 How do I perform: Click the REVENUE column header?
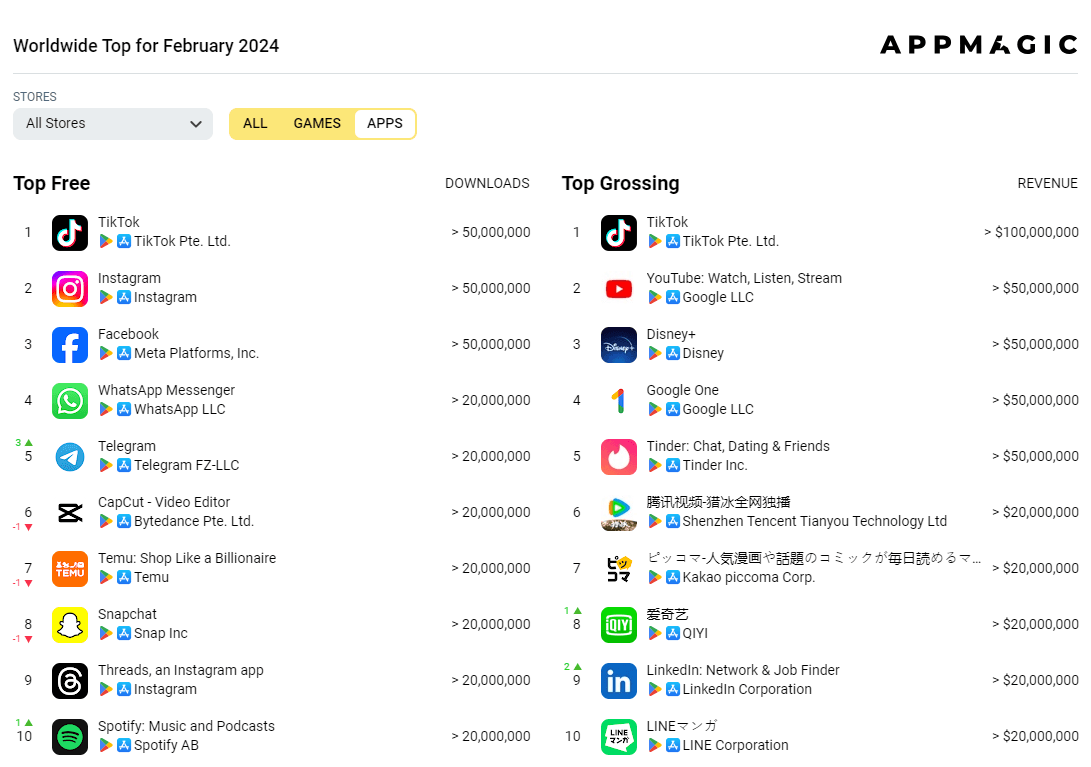click(x=1047, y=183)
